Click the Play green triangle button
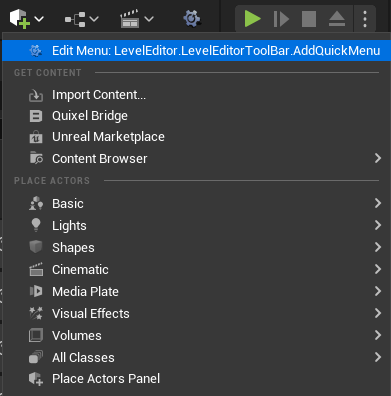The image size is (391, 396). [x=252, y=19]
